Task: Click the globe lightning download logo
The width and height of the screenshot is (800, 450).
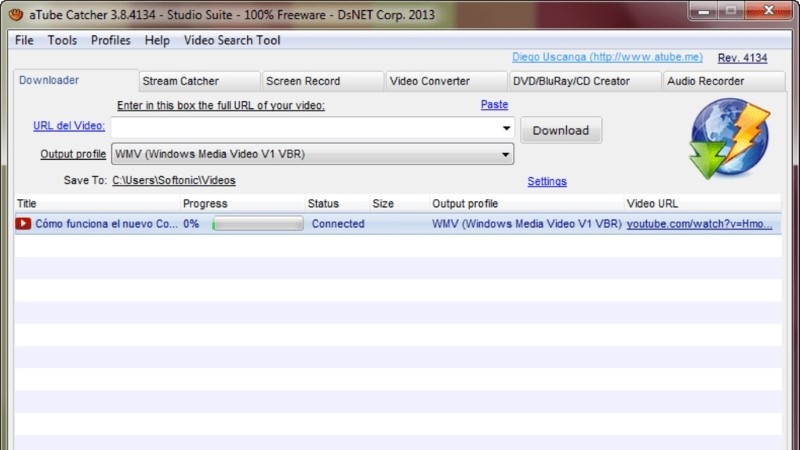Action: coord(730,138)
